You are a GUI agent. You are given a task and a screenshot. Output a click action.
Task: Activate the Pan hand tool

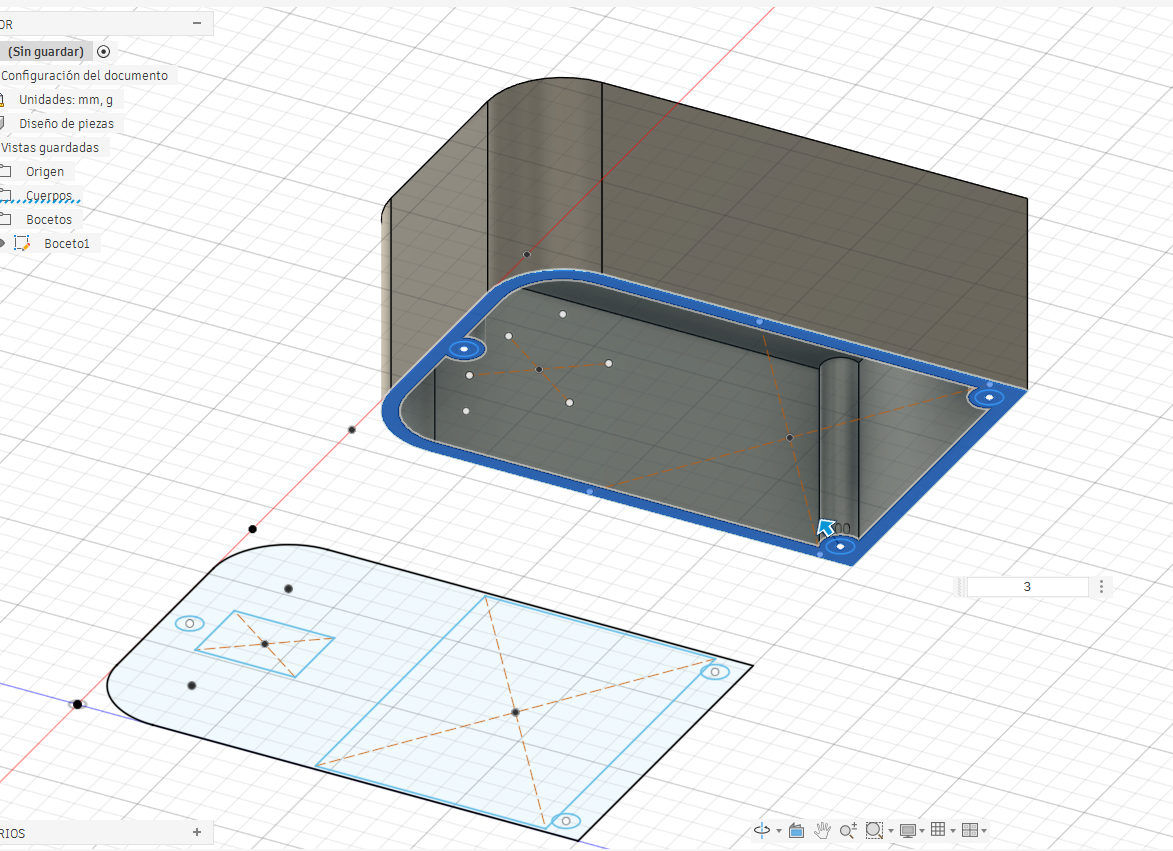[x=822, y=830]
